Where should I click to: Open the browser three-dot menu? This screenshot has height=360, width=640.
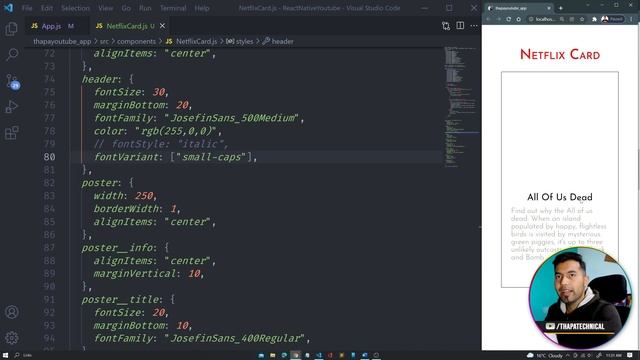(x=632, y=19)
